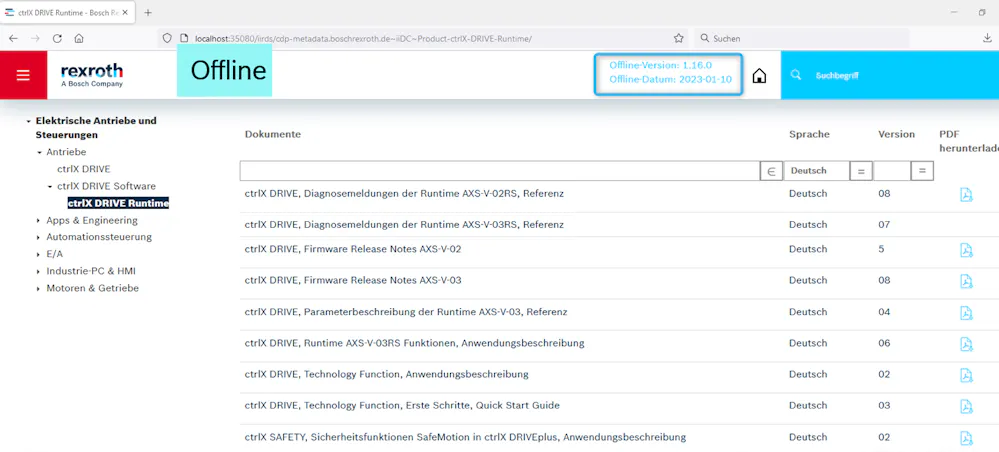The width and height of the screenshot is (999, 452).
Task: Open Parameterbeschreibung der Runtime AXS-V-03 document
Action: pos(406,312)
